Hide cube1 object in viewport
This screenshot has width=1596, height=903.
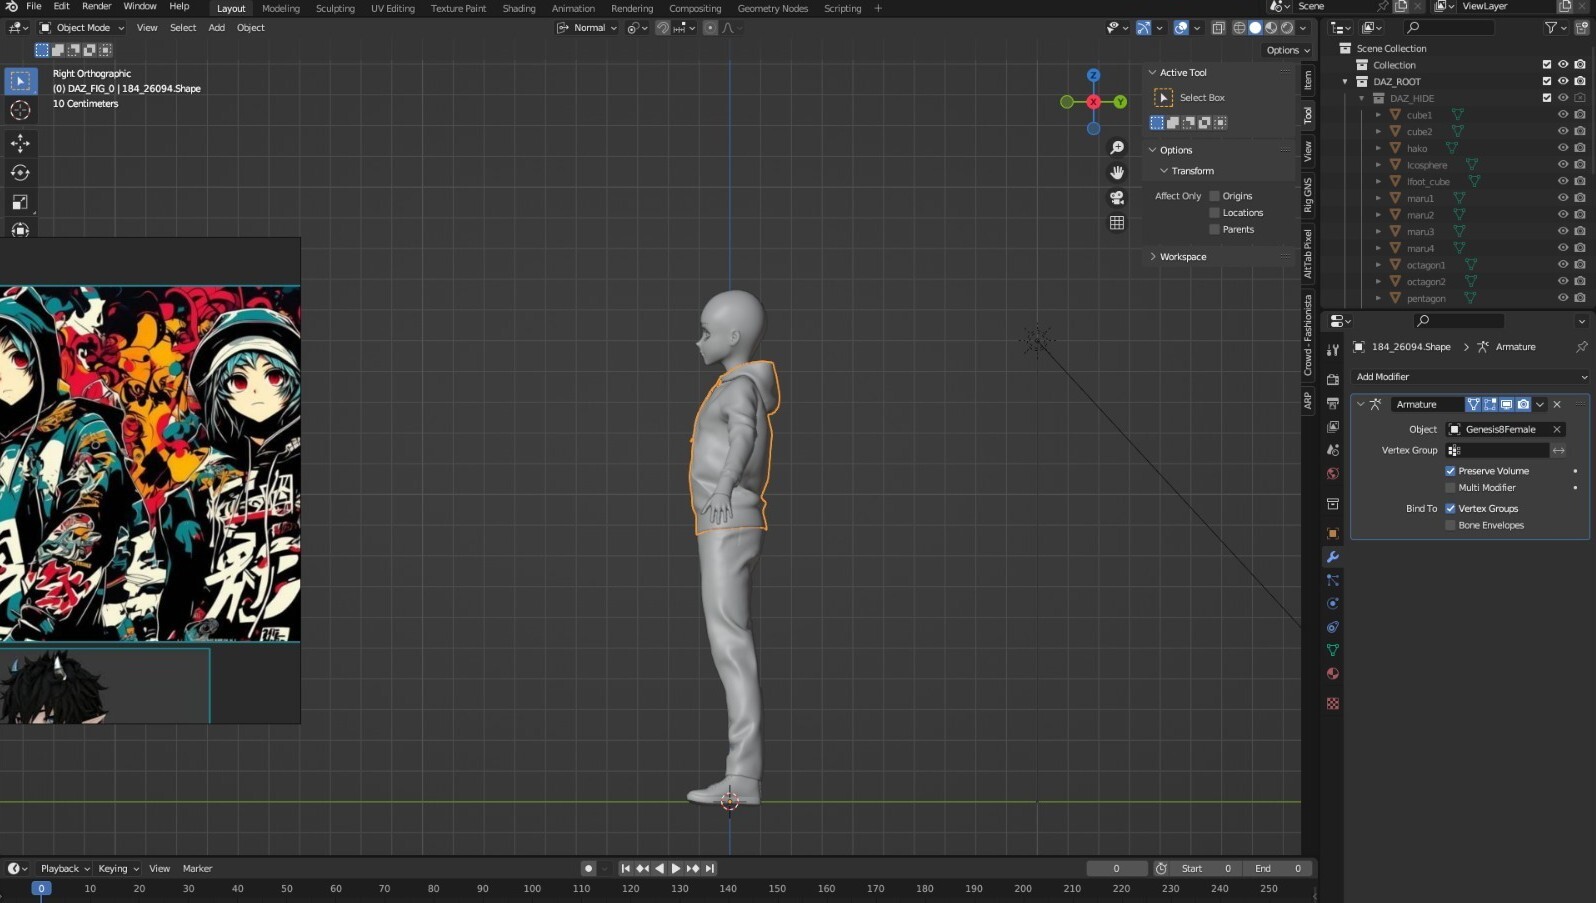[1563, 115]
